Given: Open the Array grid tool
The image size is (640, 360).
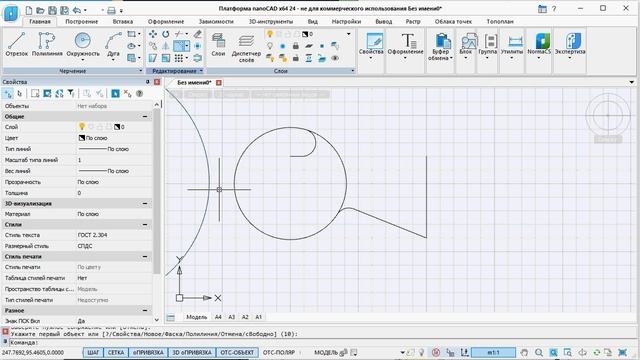Looking at the screenshot, I should 178,58.
